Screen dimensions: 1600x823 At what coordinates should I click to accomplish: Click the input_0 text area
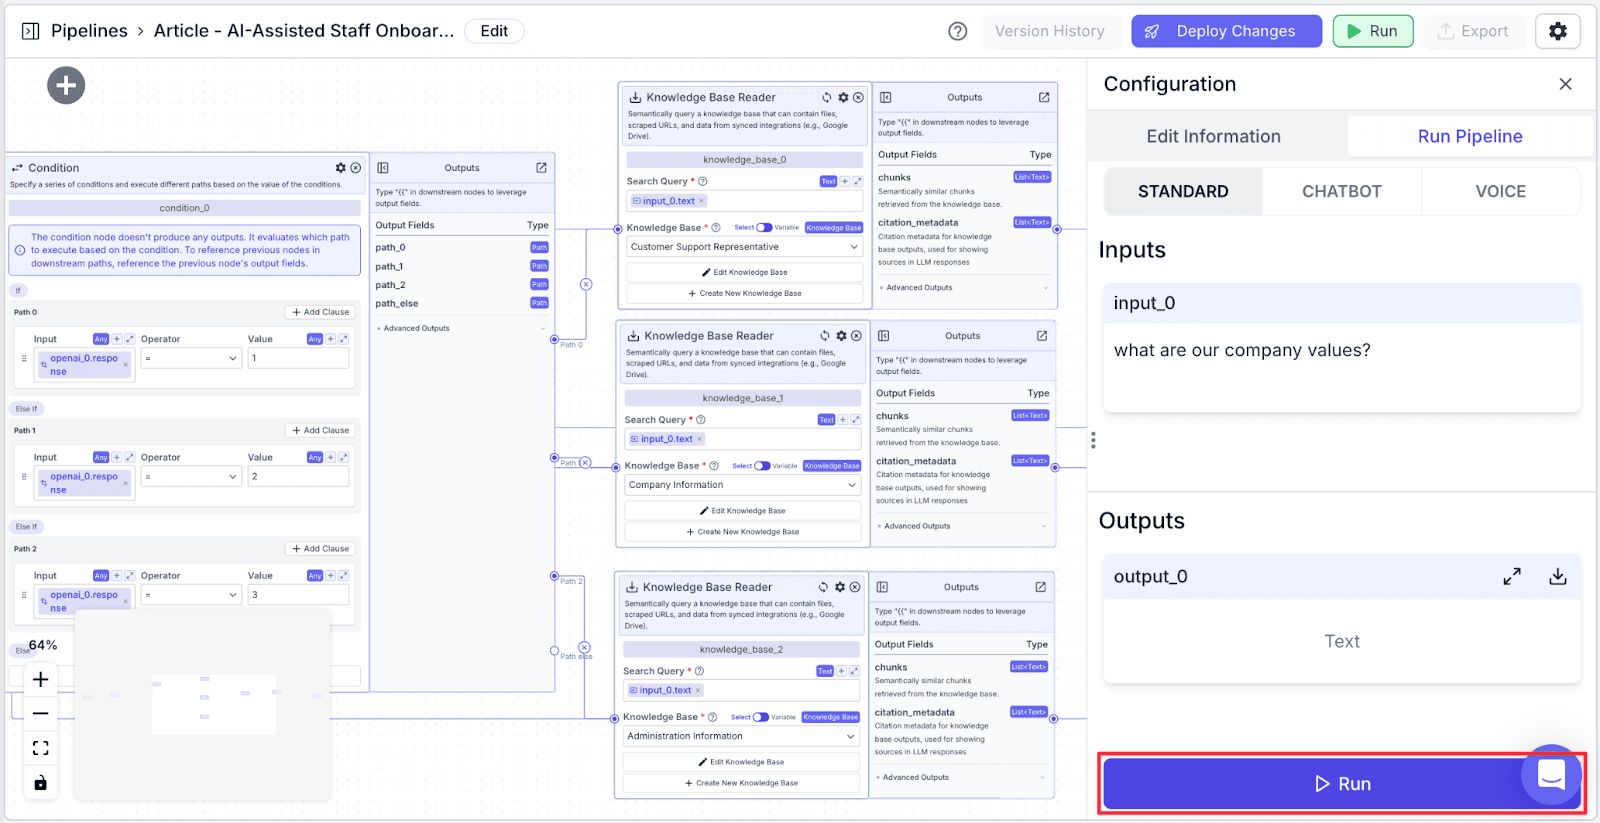tap(1342, 366)
